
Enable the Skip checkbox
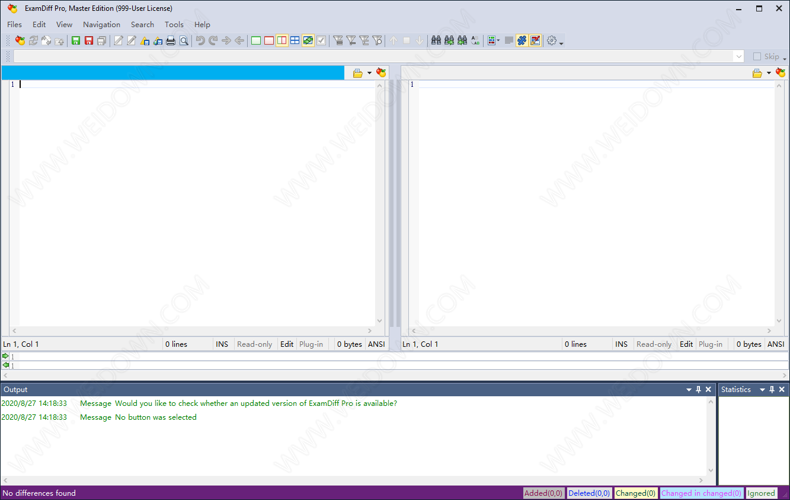point(757,56)
